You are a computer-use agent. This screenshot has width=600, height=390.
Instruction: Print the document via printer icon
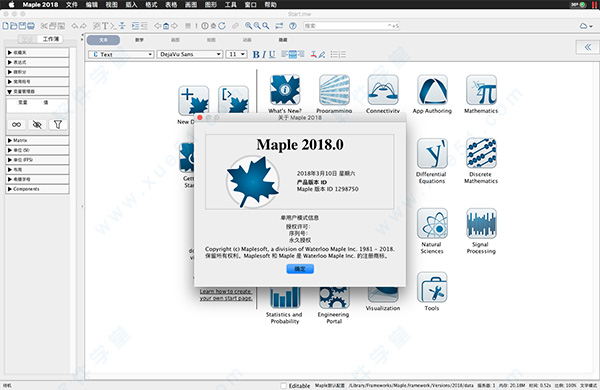pos(31,26)
